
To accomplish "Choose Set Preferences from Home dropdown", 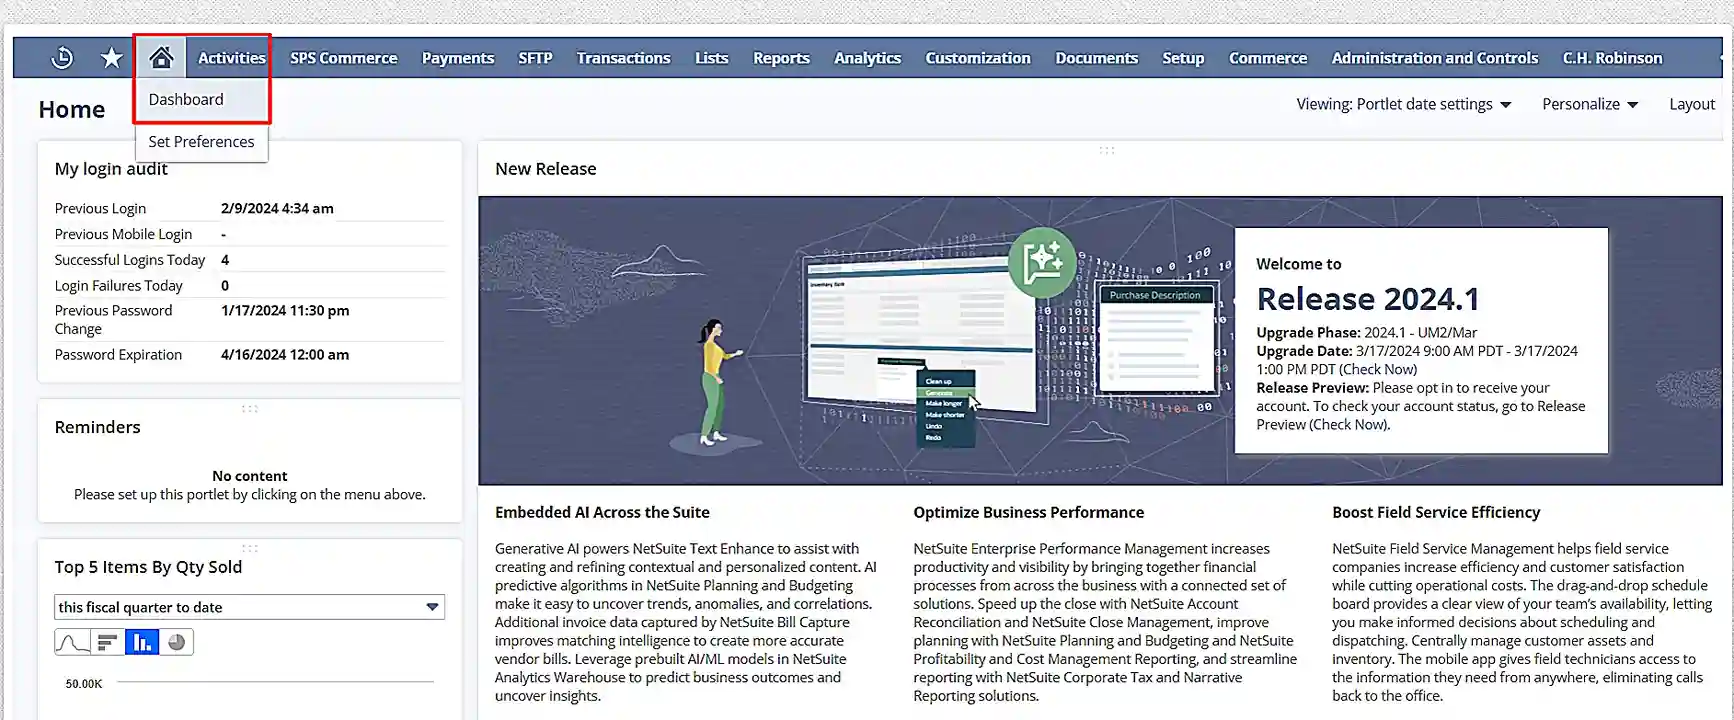I will 202,142.
